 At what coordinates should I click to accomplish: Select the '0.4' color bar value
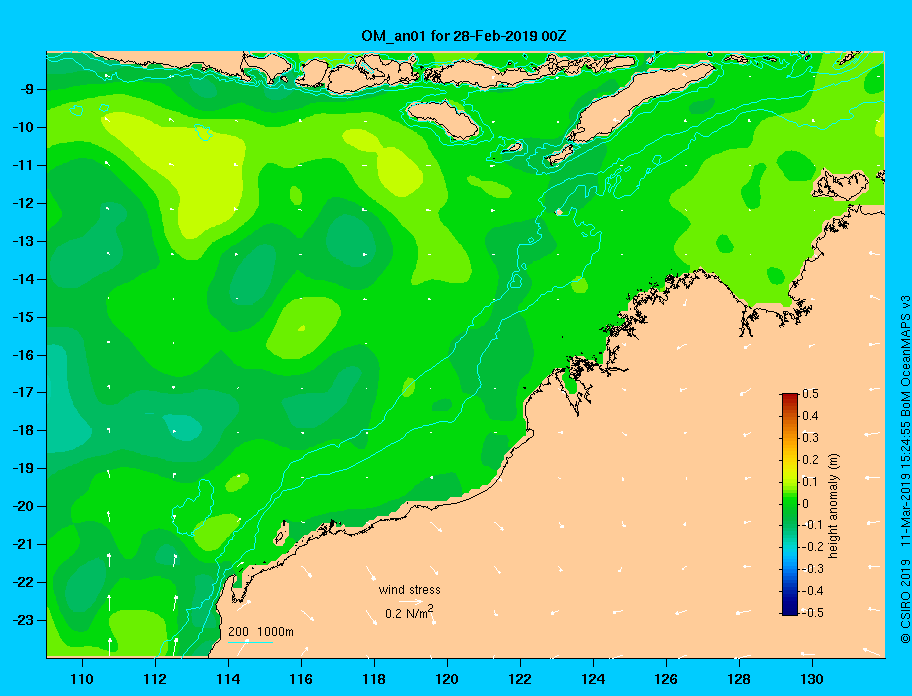click(810, 416)
